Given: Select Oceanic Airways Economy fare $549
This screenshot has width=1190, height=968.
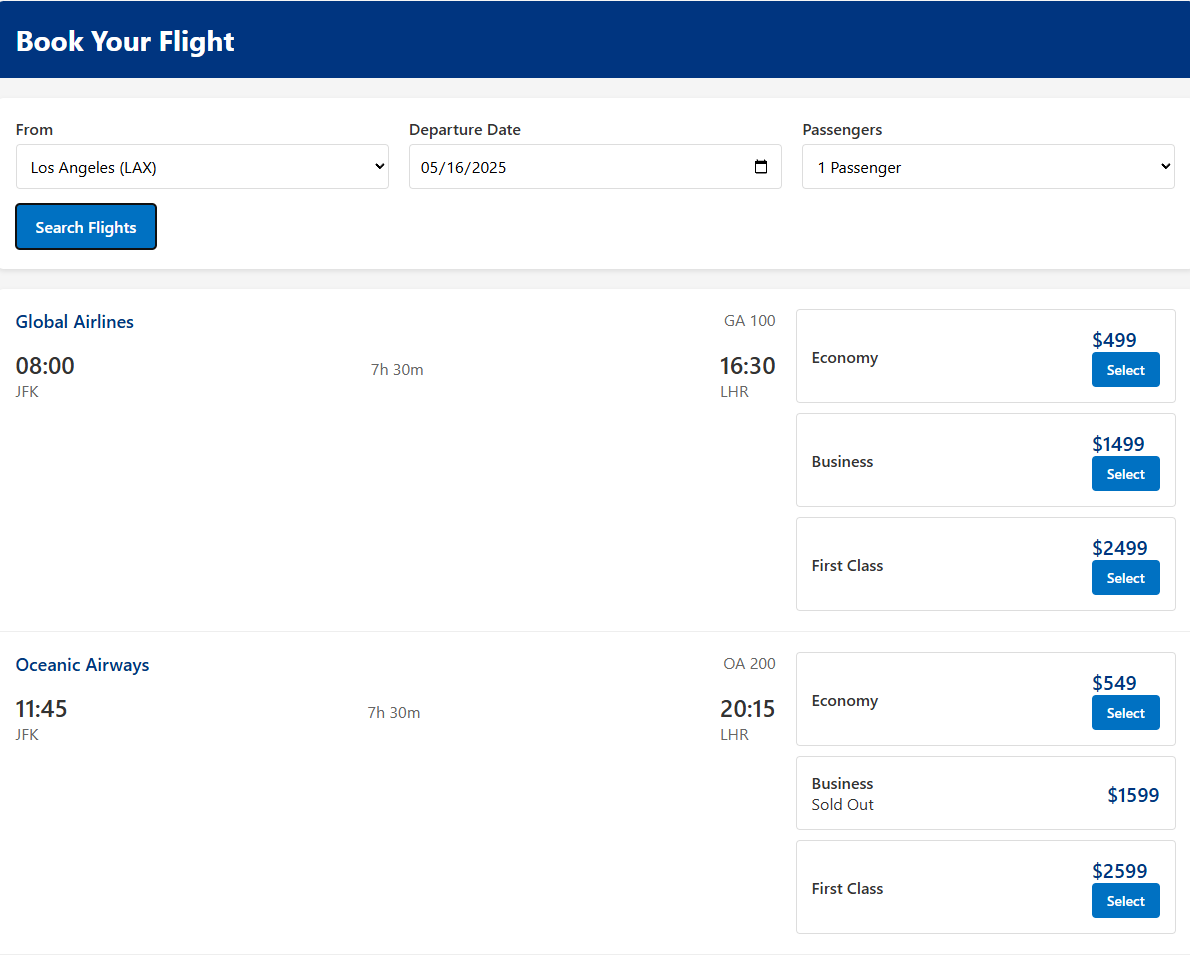Looking at the screenshot, I should point(1125,713).
